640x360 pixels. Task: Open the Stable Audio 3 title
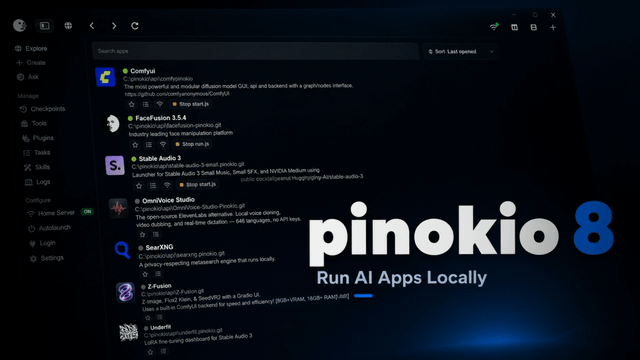[160, 158]
